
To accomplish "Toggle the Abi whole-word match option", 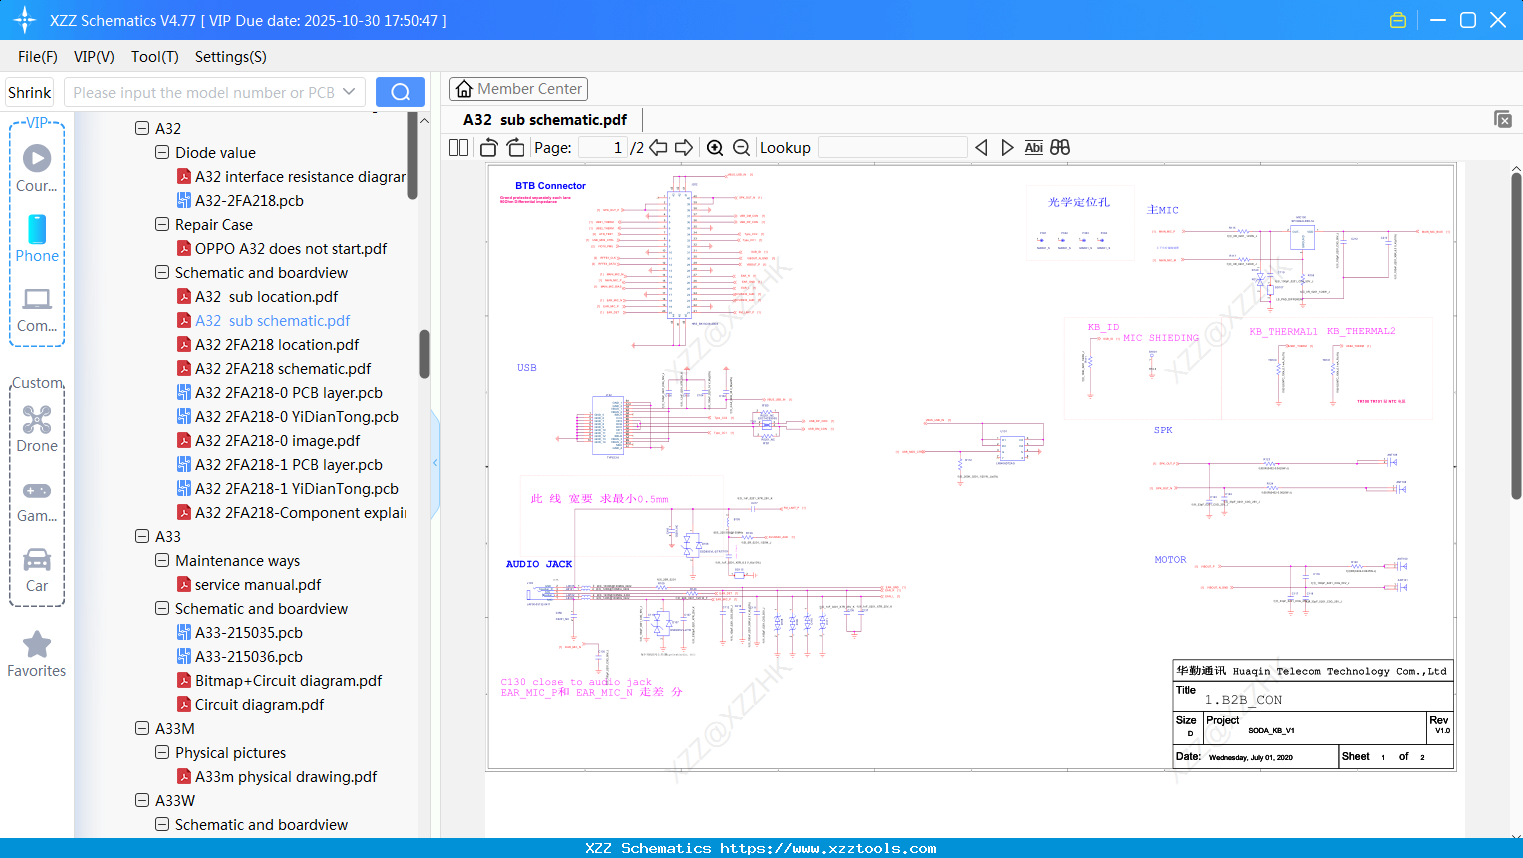I will pyautogui.click(x=1033, y=148).
